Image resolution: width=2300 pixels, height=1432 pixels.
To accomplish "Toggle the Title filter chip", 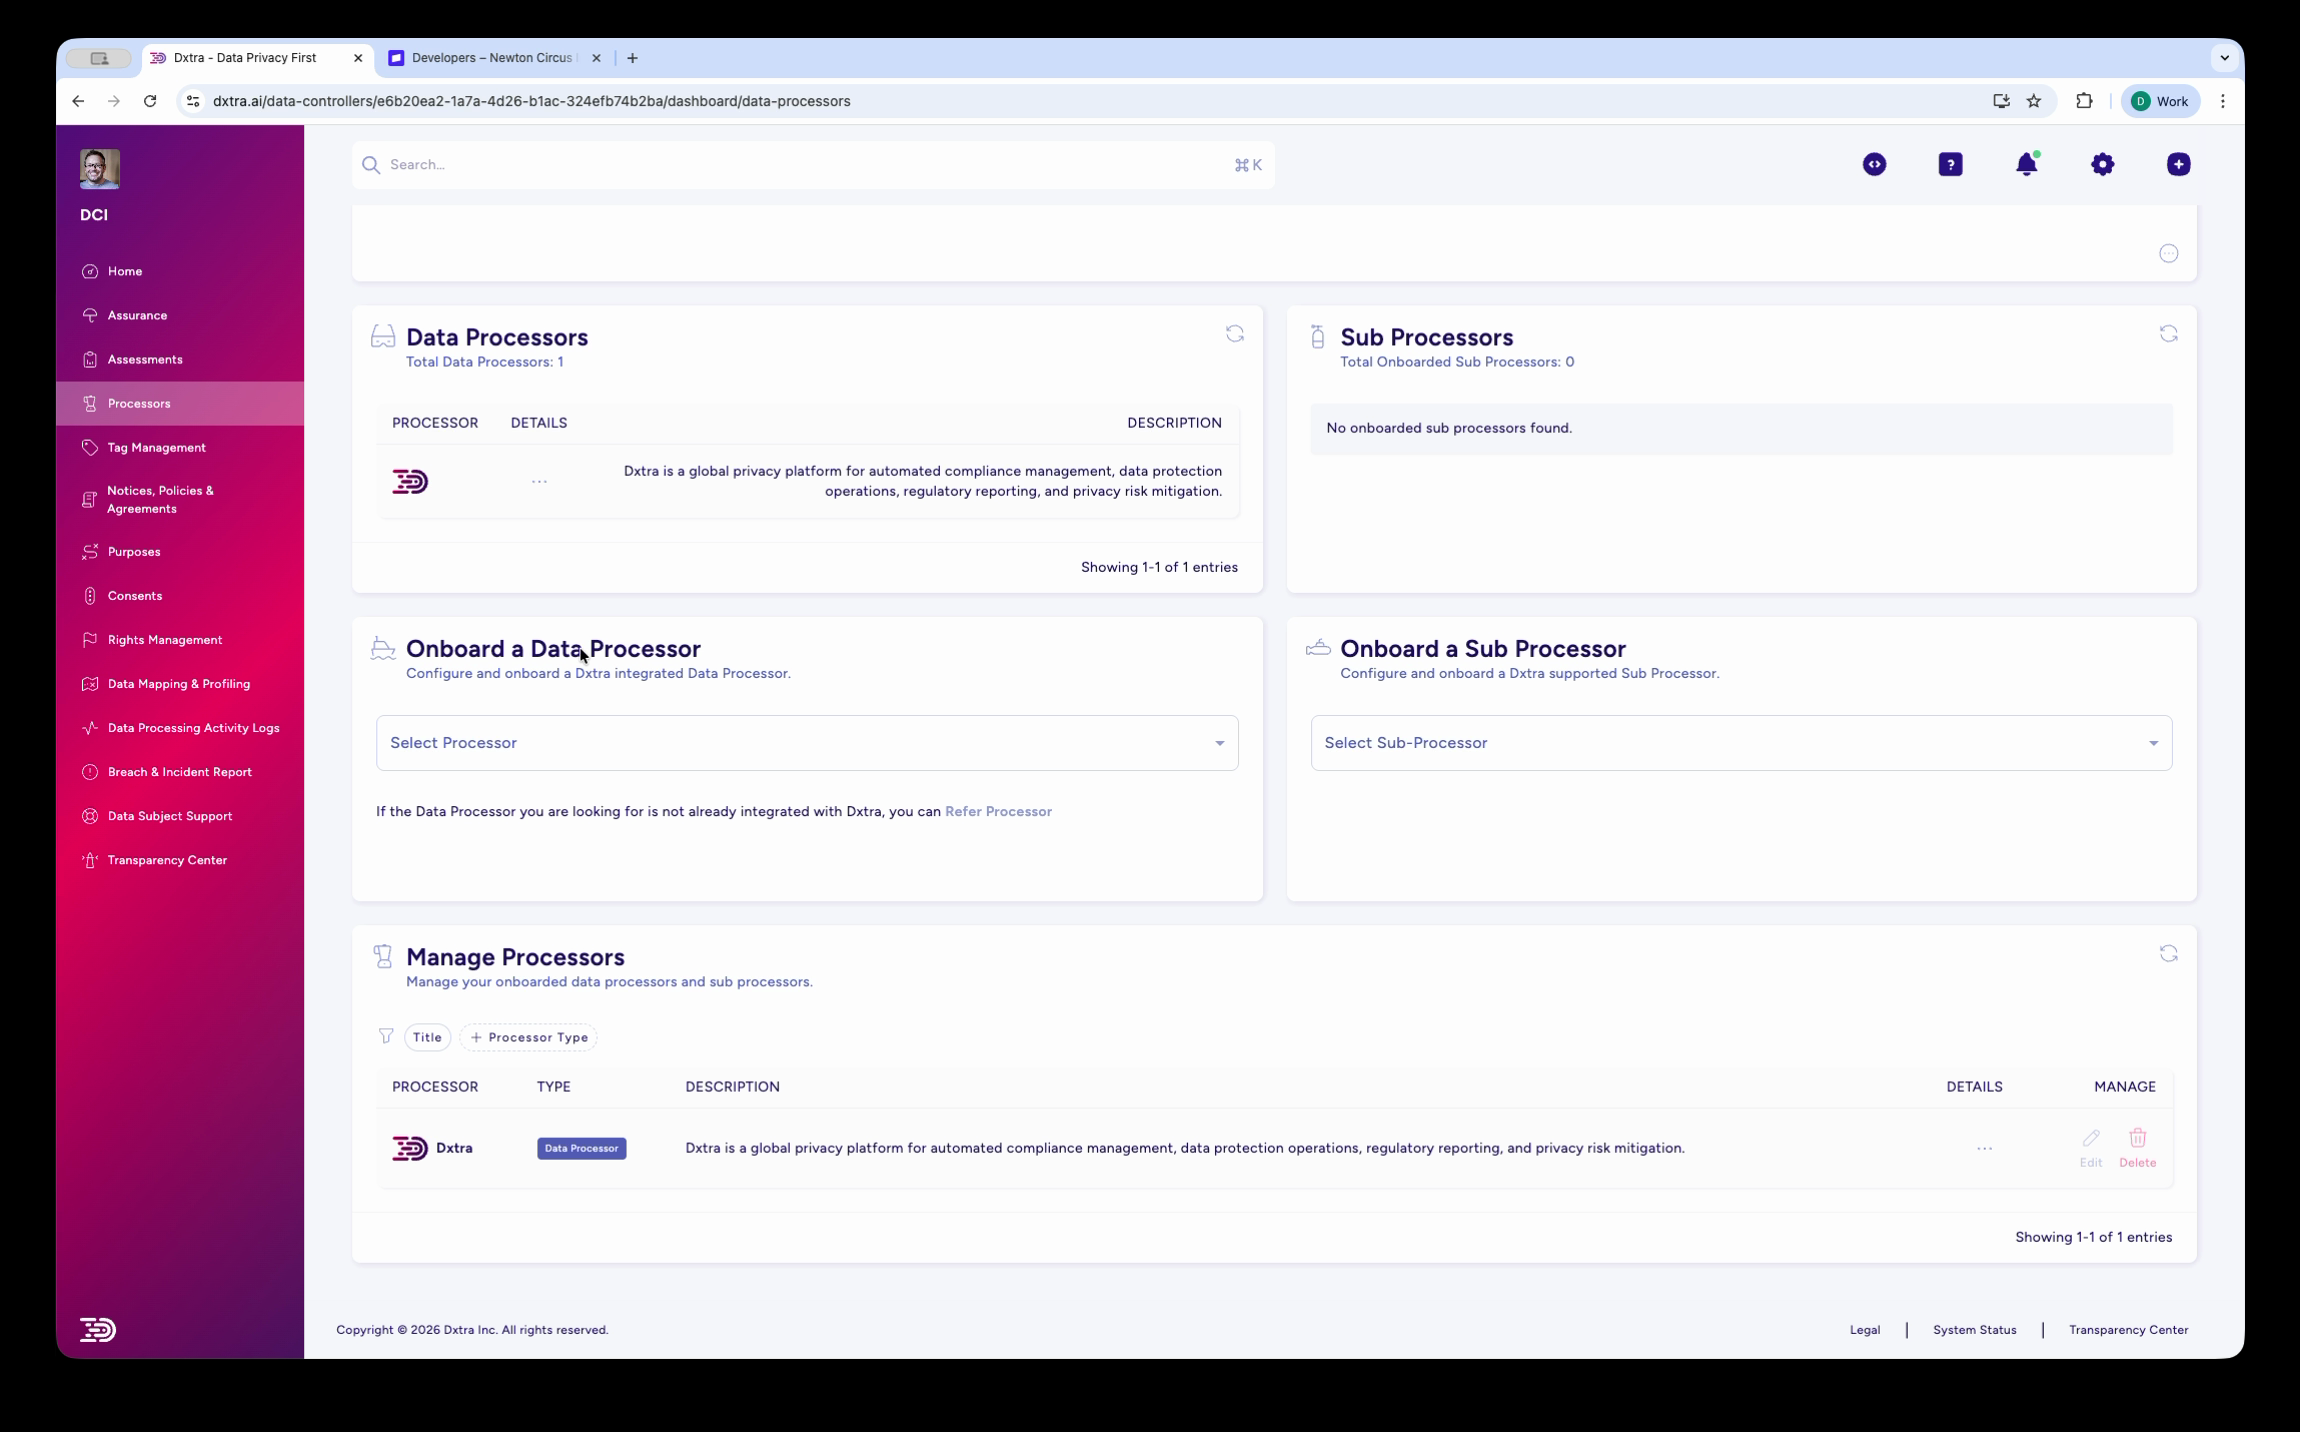I will [427, 1037].
